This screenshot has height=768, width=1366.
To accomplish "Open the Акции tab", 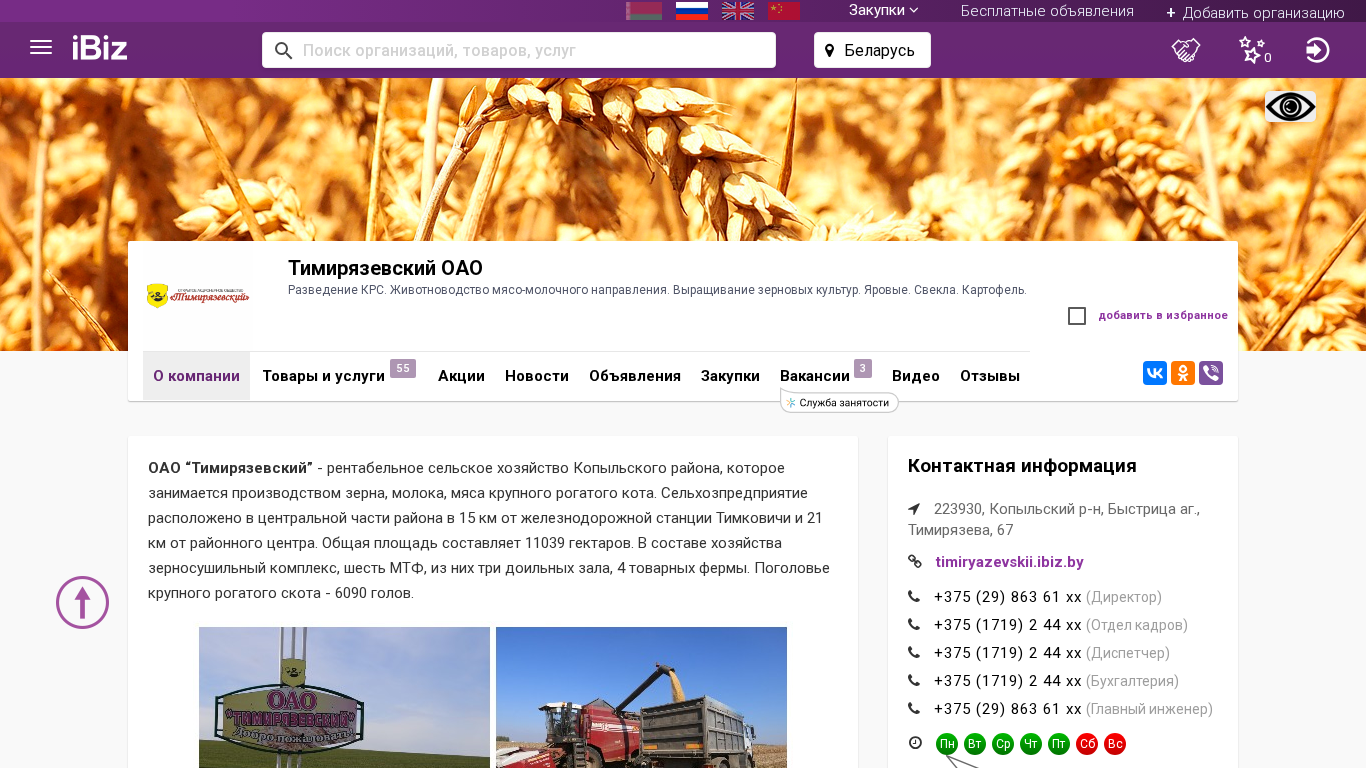I will pyautogui.click(x=461, y=376).
